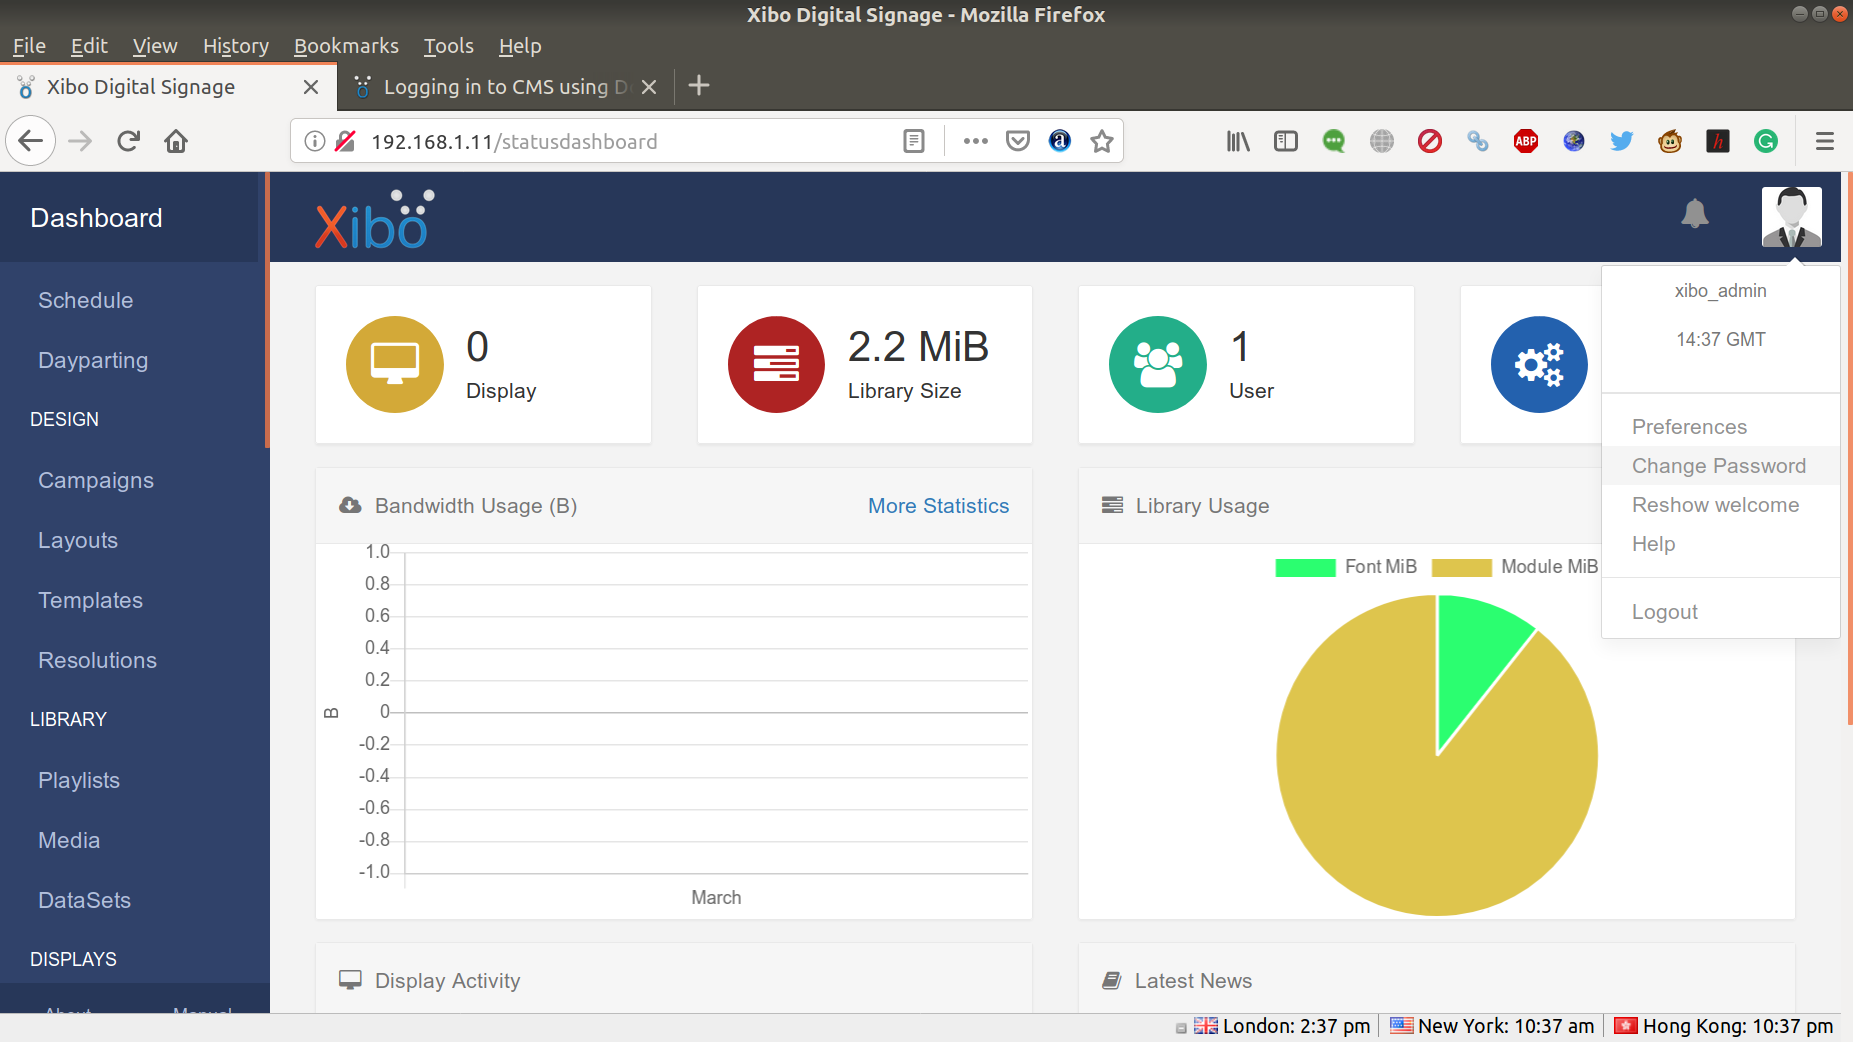Click the blue gears settings icon
Image resolution: width=1853 pixels, height=1042 pixels.
pyautogui.click(x=1539, y=364)
